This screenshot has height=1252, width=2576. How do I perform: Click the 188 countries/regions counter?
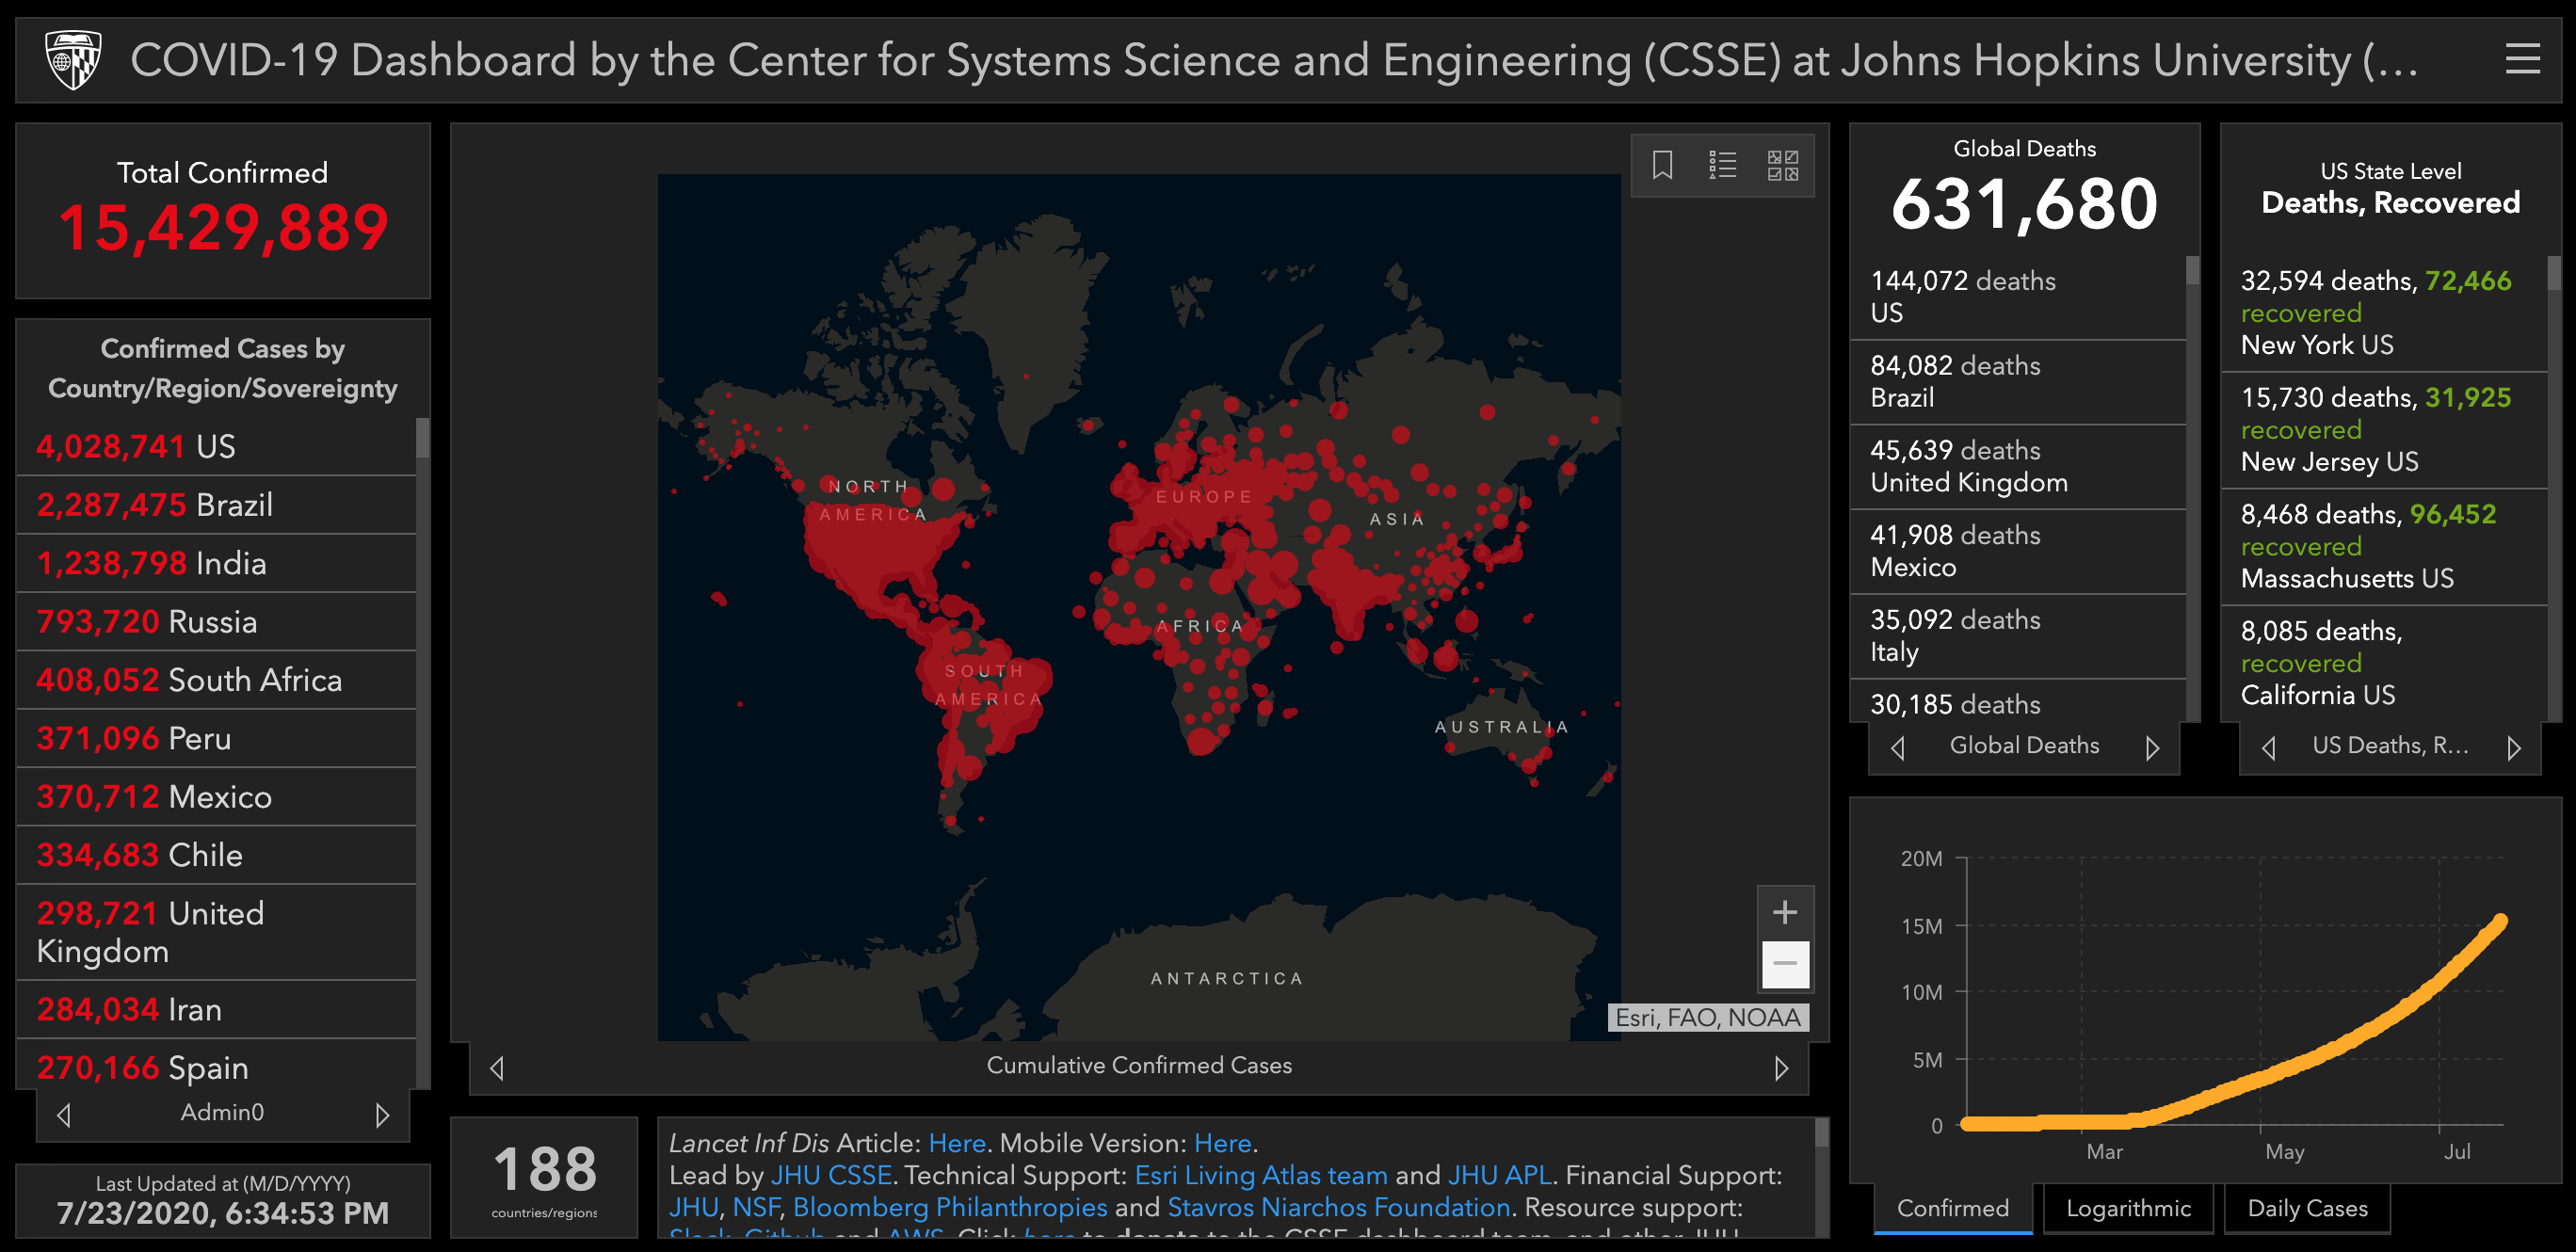point(544,1179)
